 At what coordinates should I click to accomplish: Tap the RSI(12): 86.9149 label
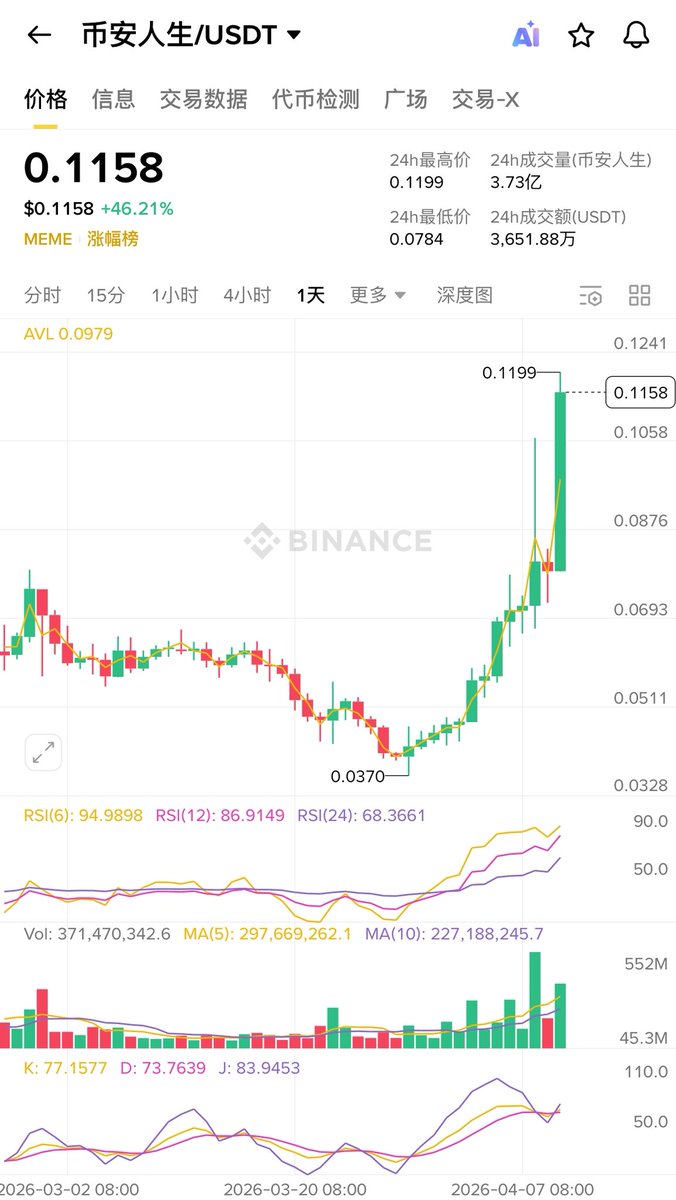coord(220,815)
